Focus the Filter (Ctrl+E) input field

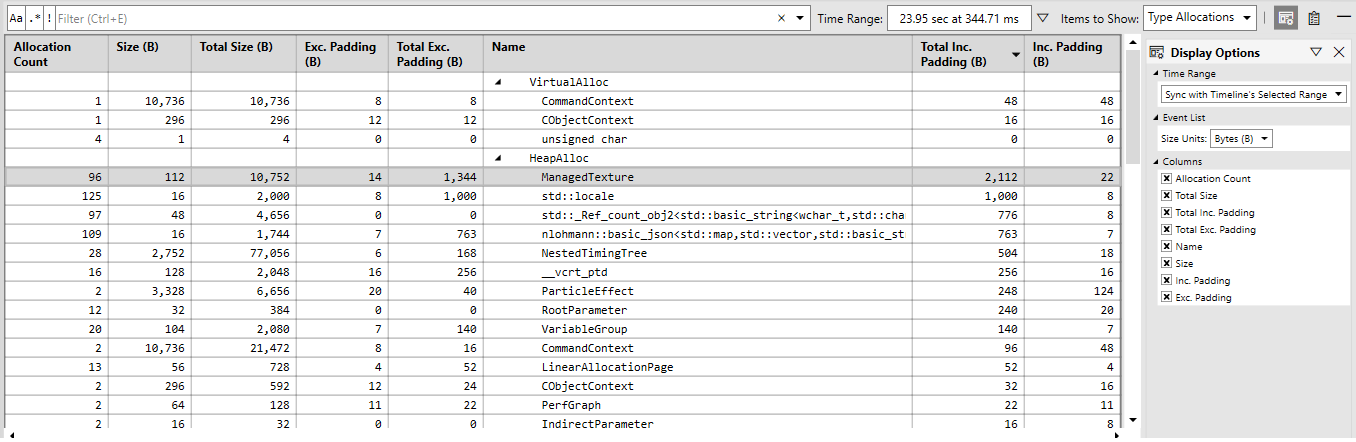(x=414, y=18)
